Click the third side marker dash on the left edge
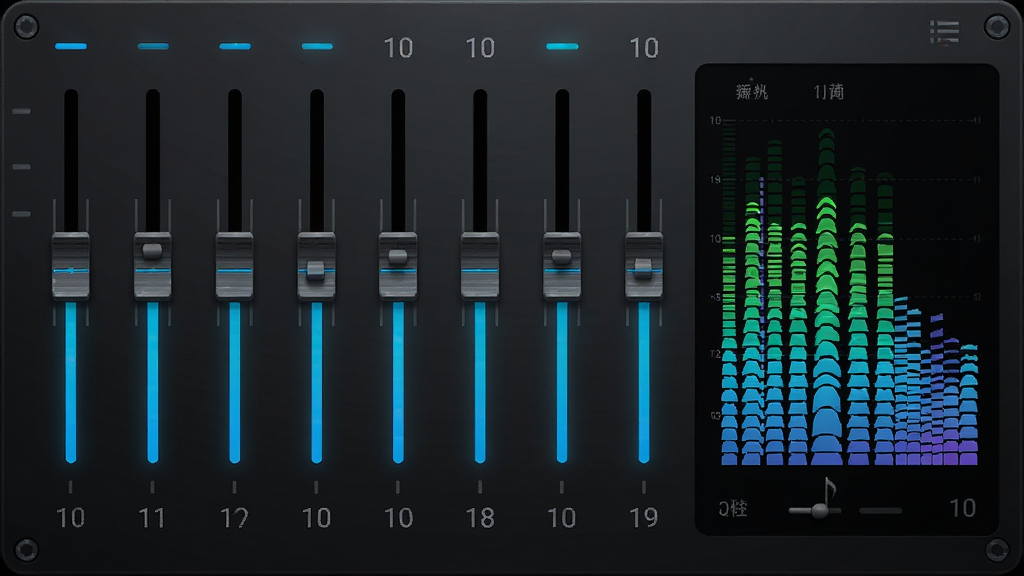This screenshot has height=576, width=1024. pyautogui.click(x=22, y=214)
